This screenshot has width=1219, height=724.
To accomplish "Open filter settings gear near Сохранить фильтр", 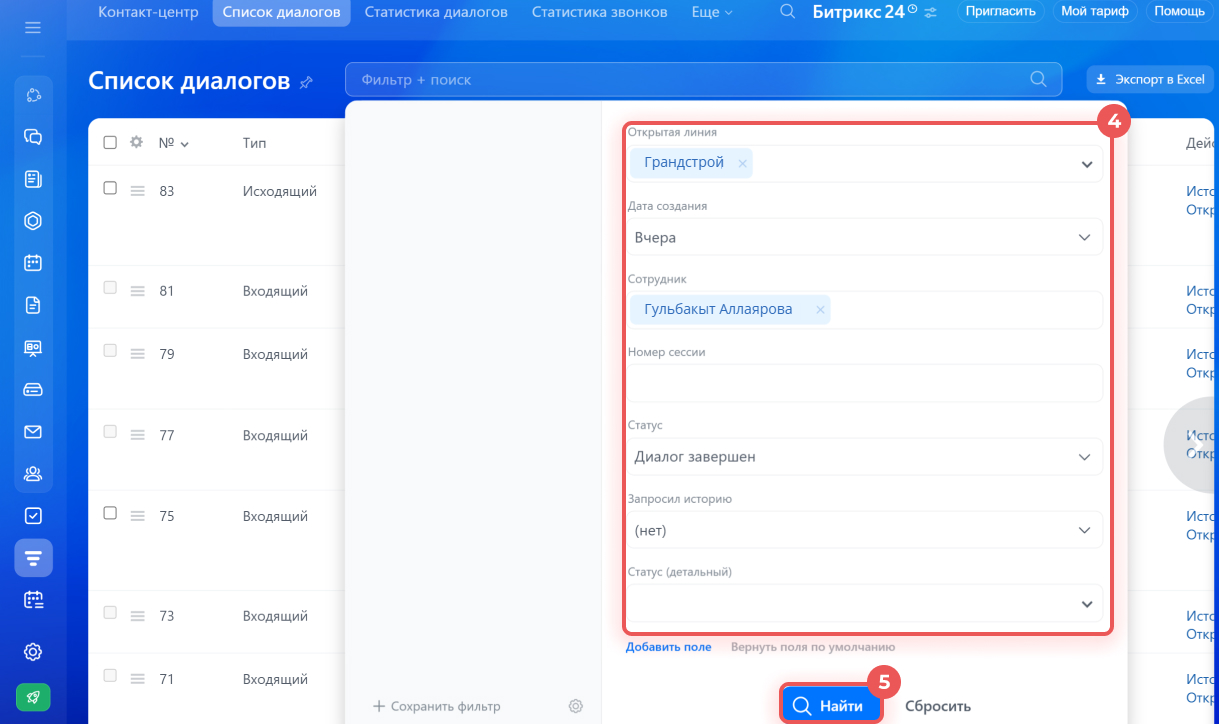I will (576, 706).
